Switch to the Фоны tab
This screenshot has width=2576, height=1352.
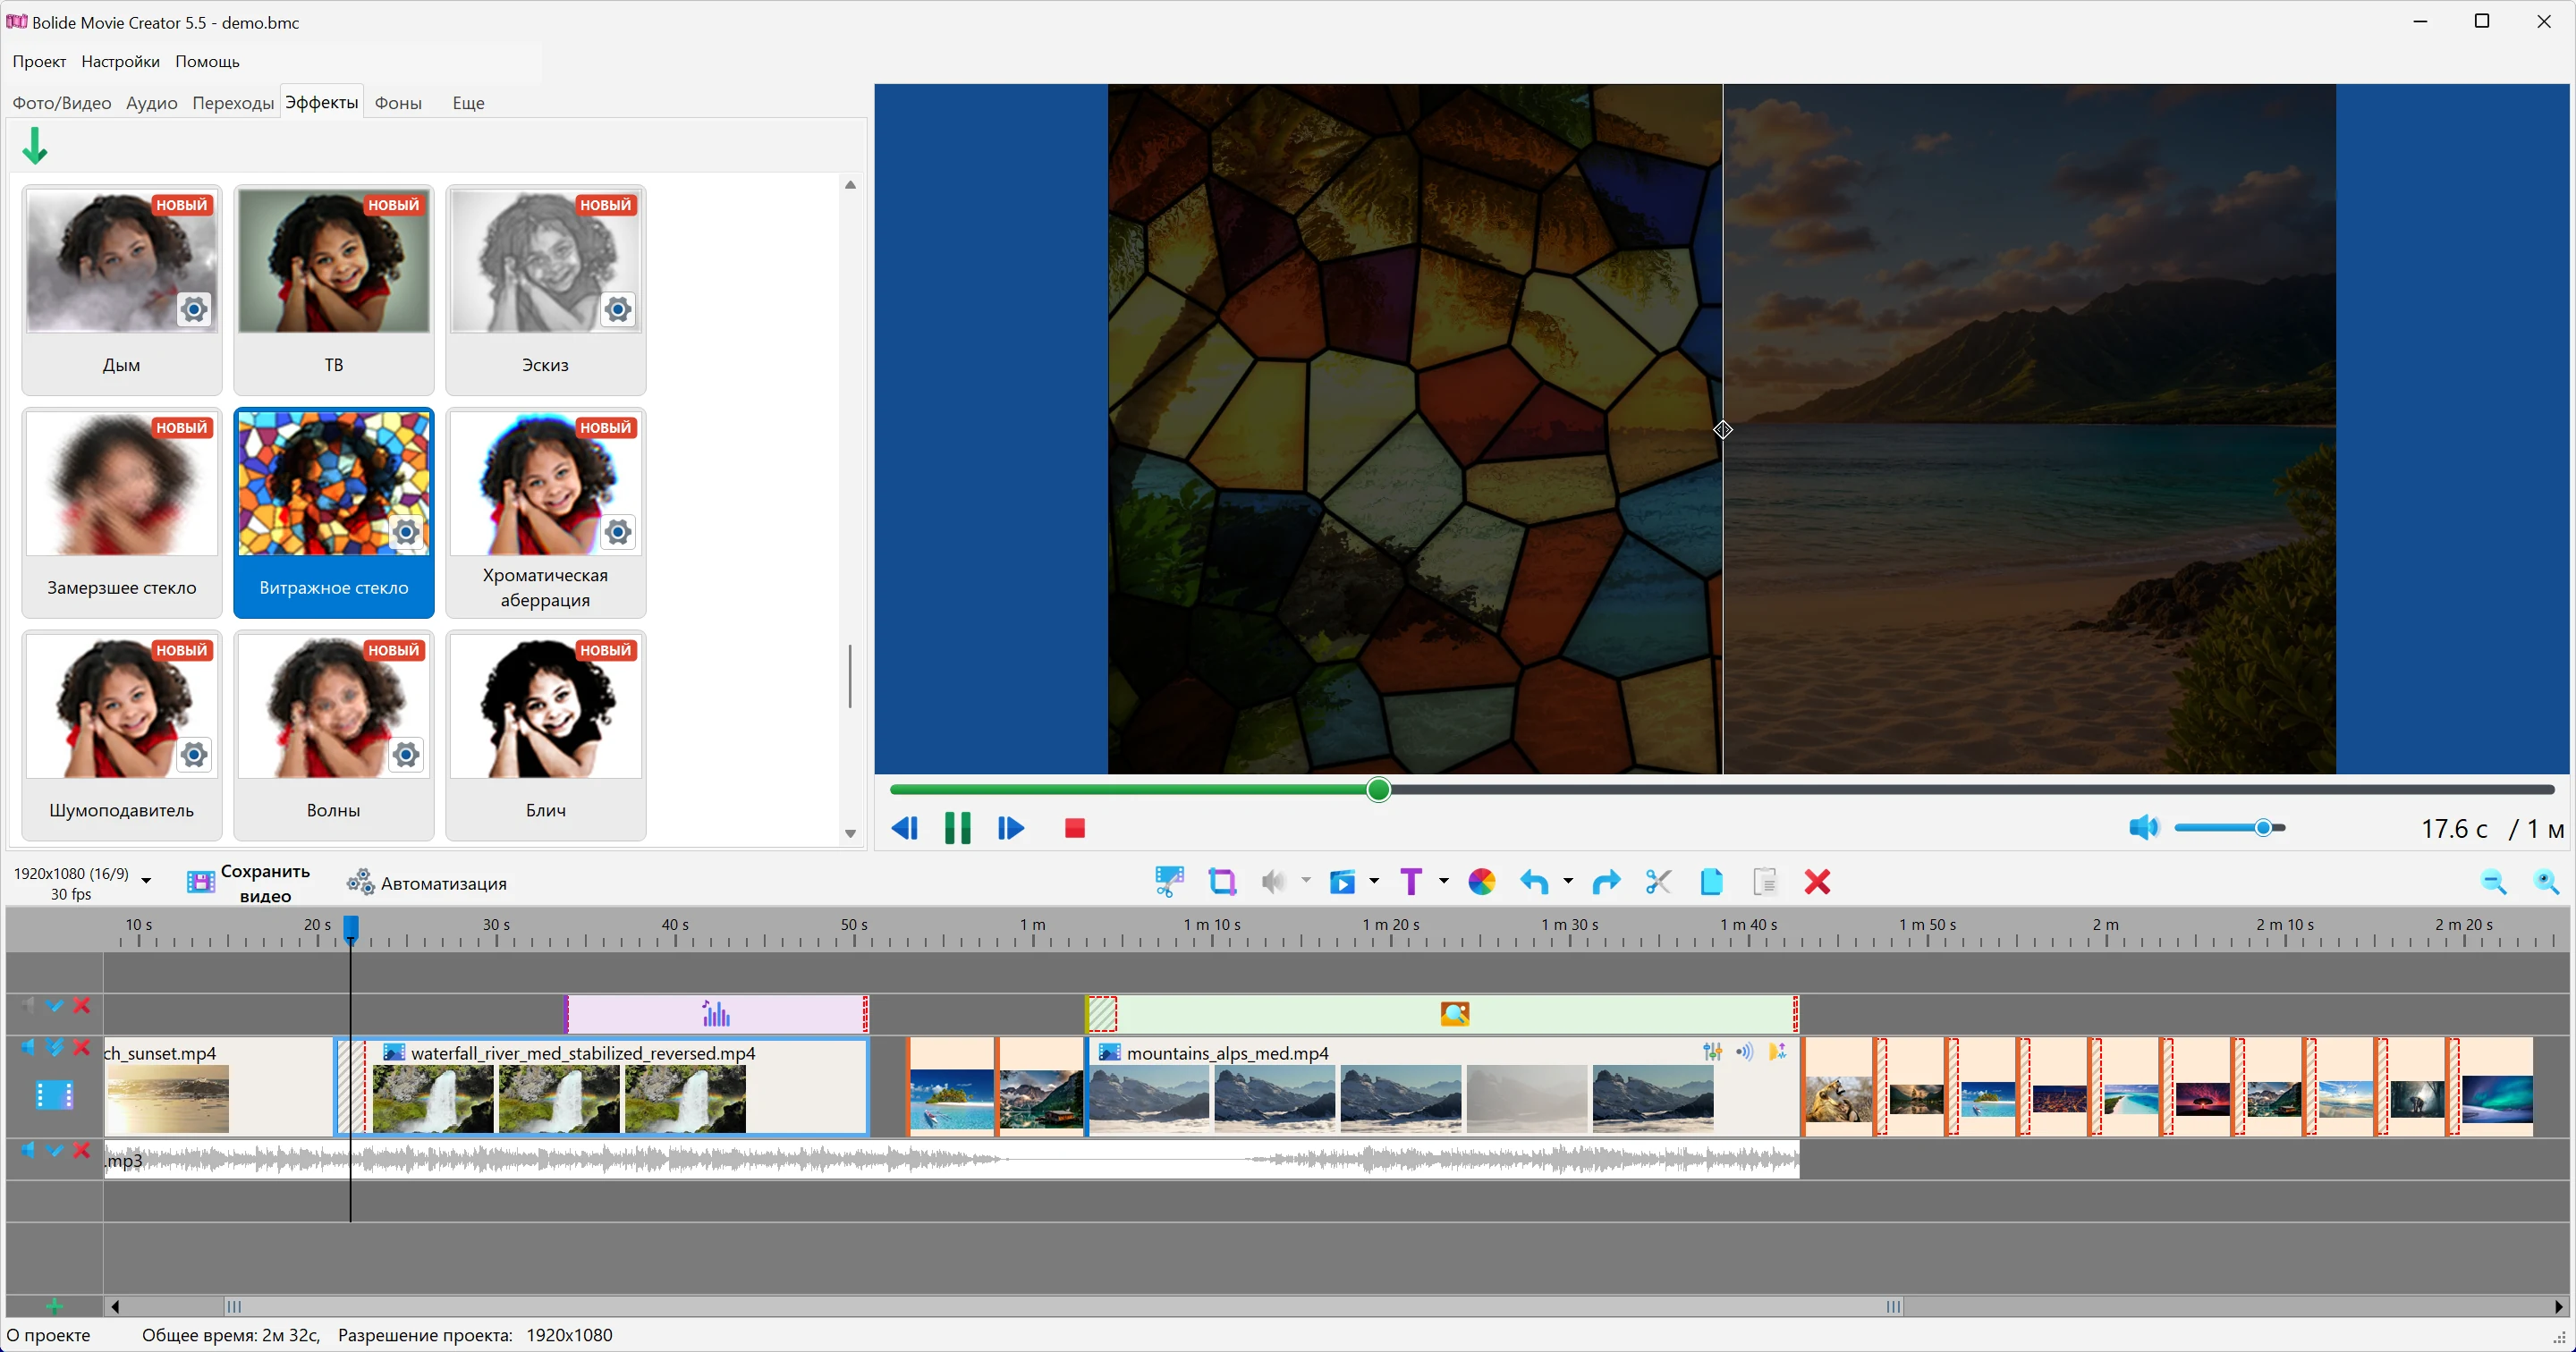[398, 103]
